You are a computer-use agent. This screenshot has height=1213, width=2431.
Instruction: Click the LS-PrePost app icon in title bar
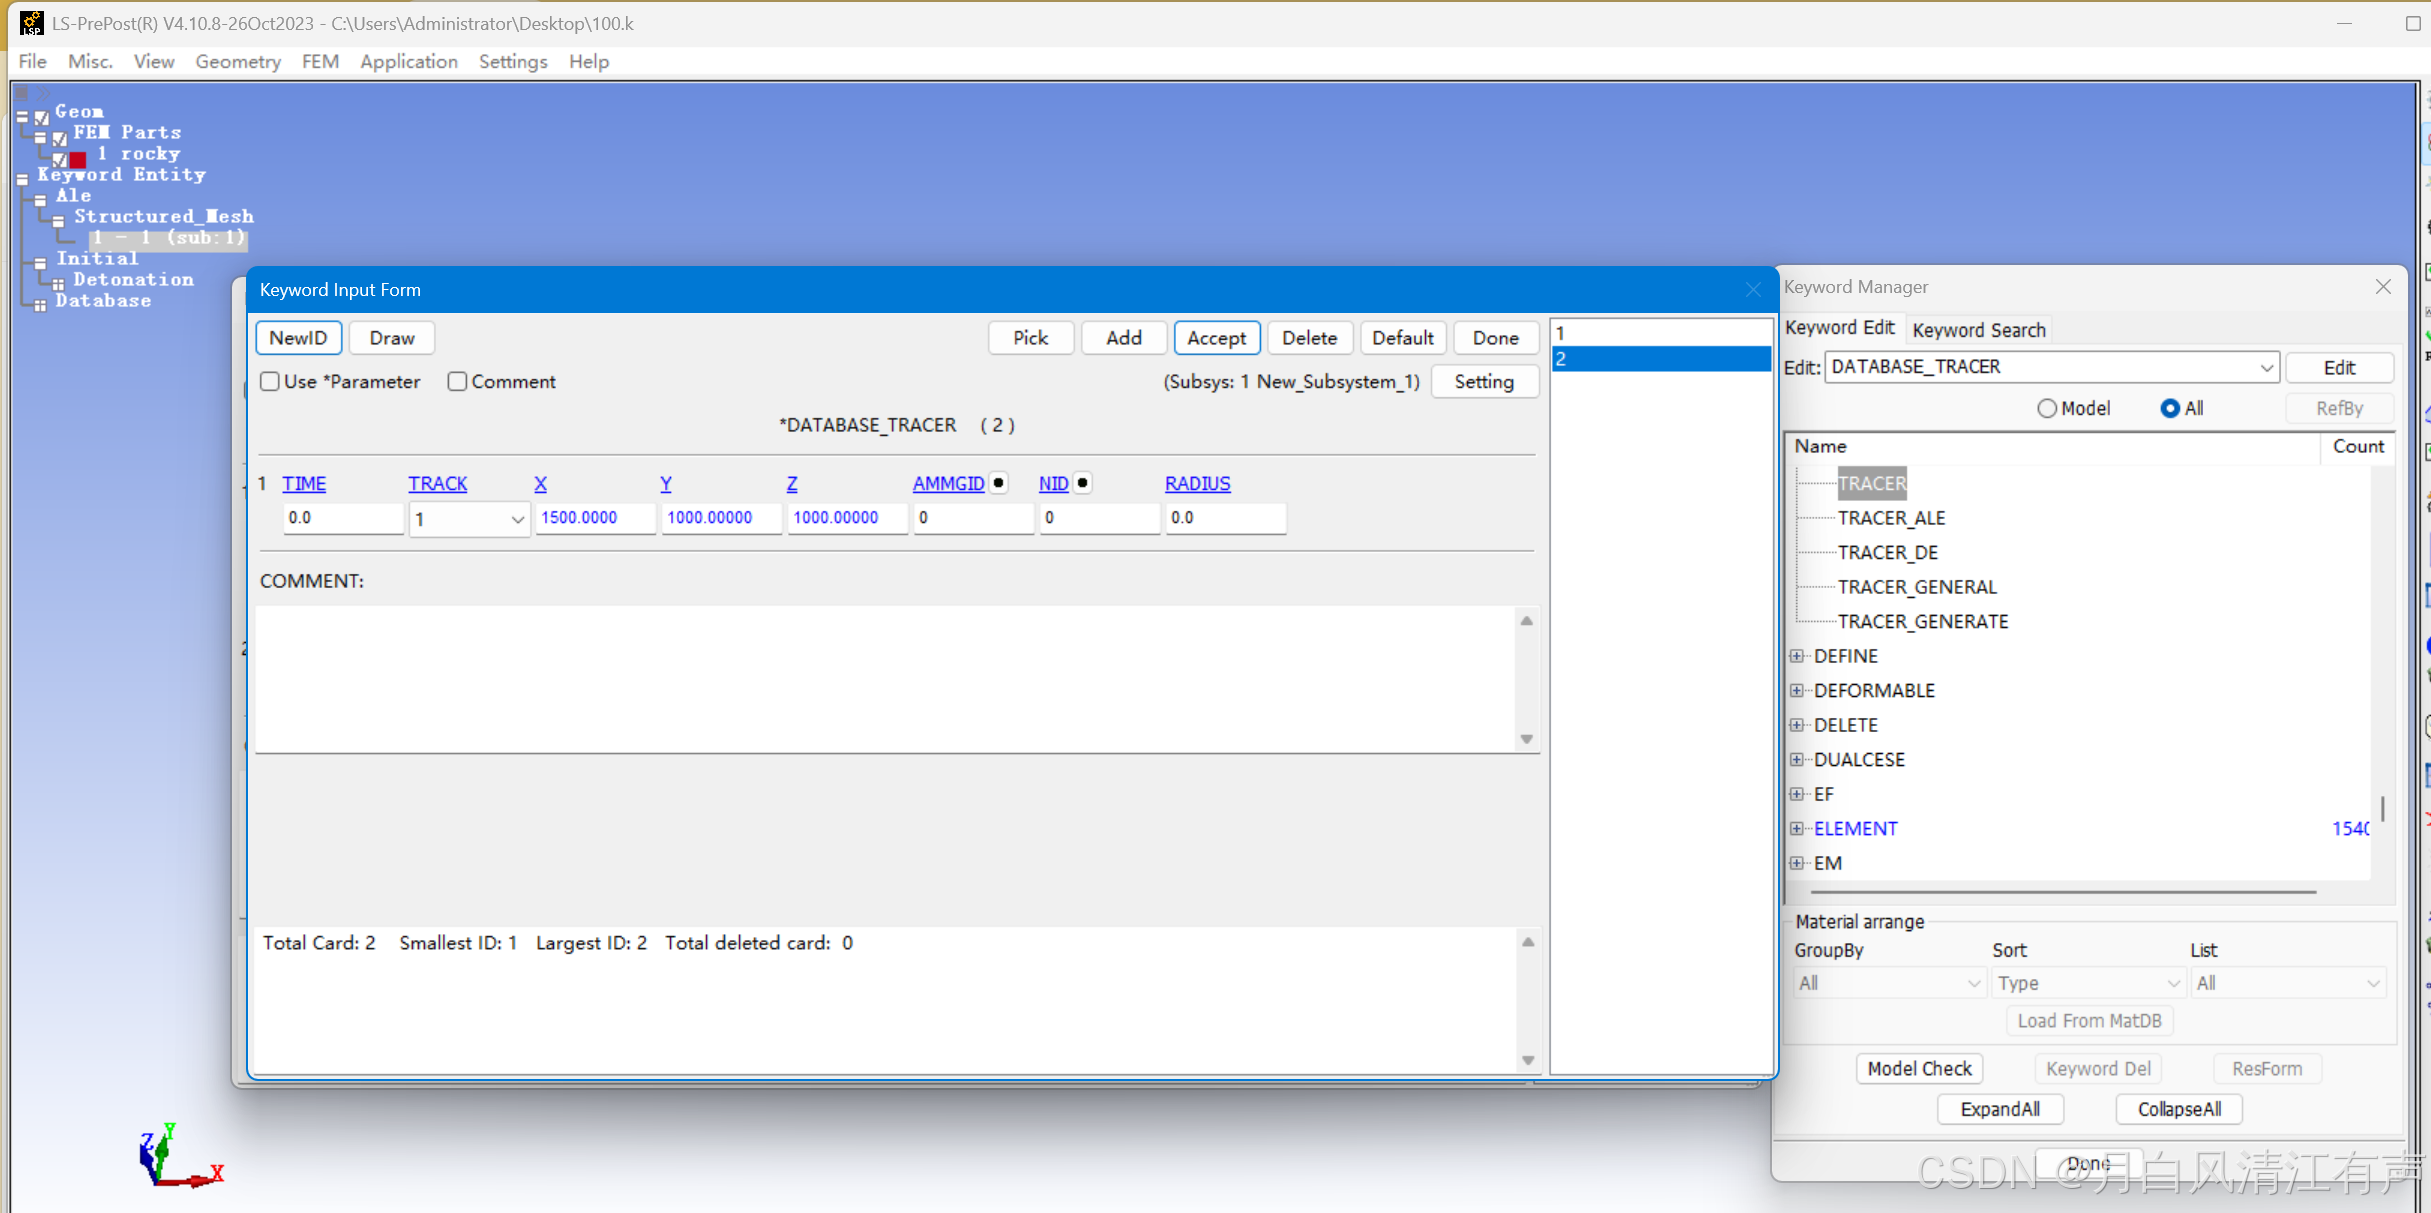(x=31, y=22)
